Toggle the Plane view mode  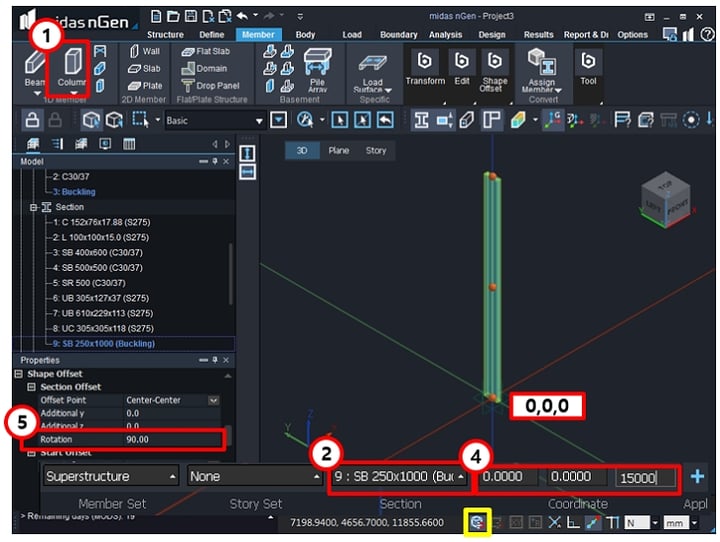(x=338, y=151)
